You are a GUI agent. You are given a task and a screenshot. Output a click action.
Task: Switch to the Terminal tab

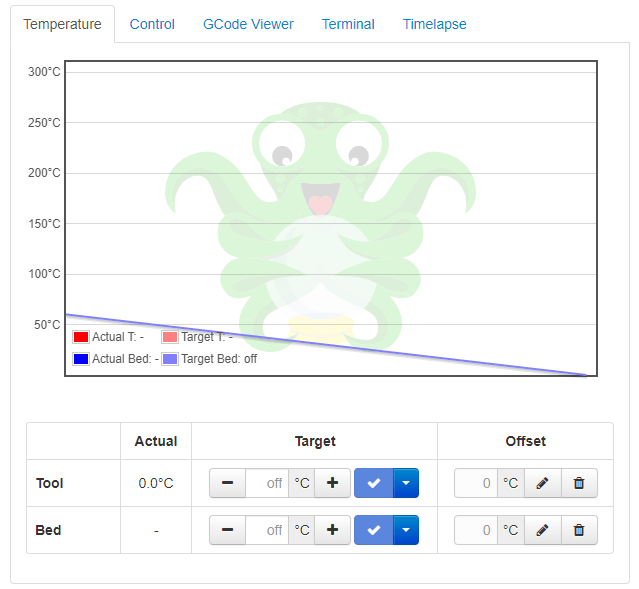(348, 24)
